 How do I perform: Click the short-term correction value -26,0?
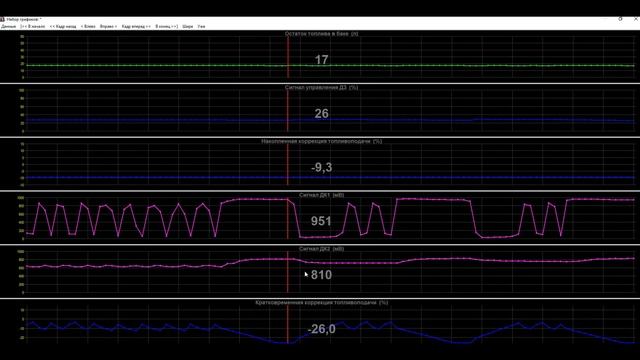[322, 329]
